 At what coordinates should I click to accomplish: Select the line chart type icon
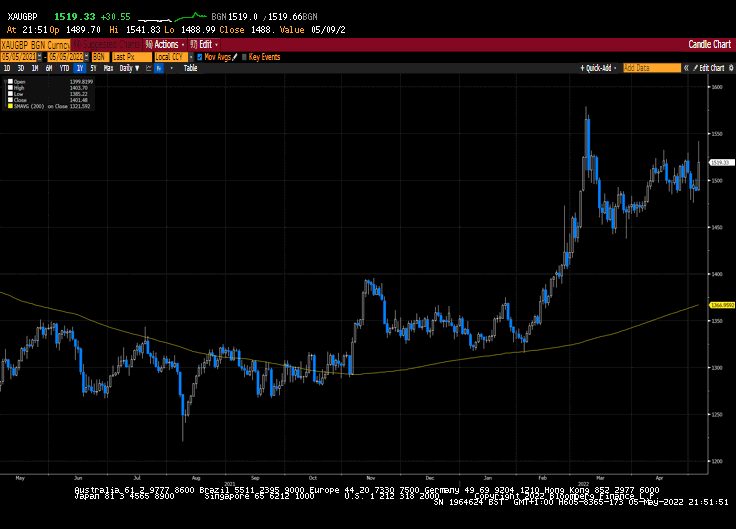pos(149,68)
